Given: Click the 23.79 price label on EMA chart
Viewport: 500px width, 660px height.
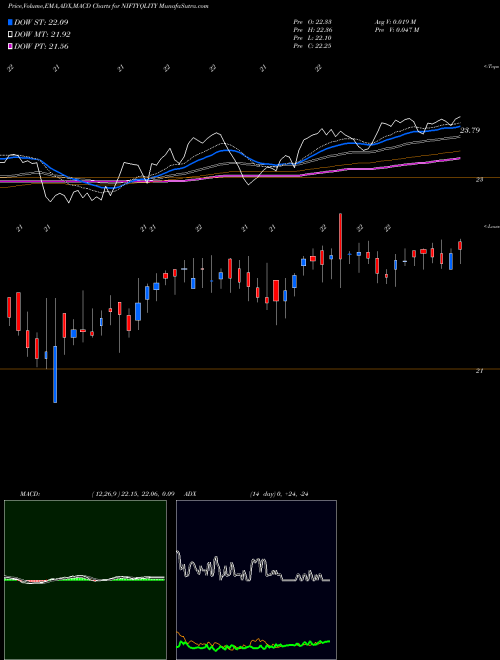Looking at the screenshot, I should tap(470, 130).
